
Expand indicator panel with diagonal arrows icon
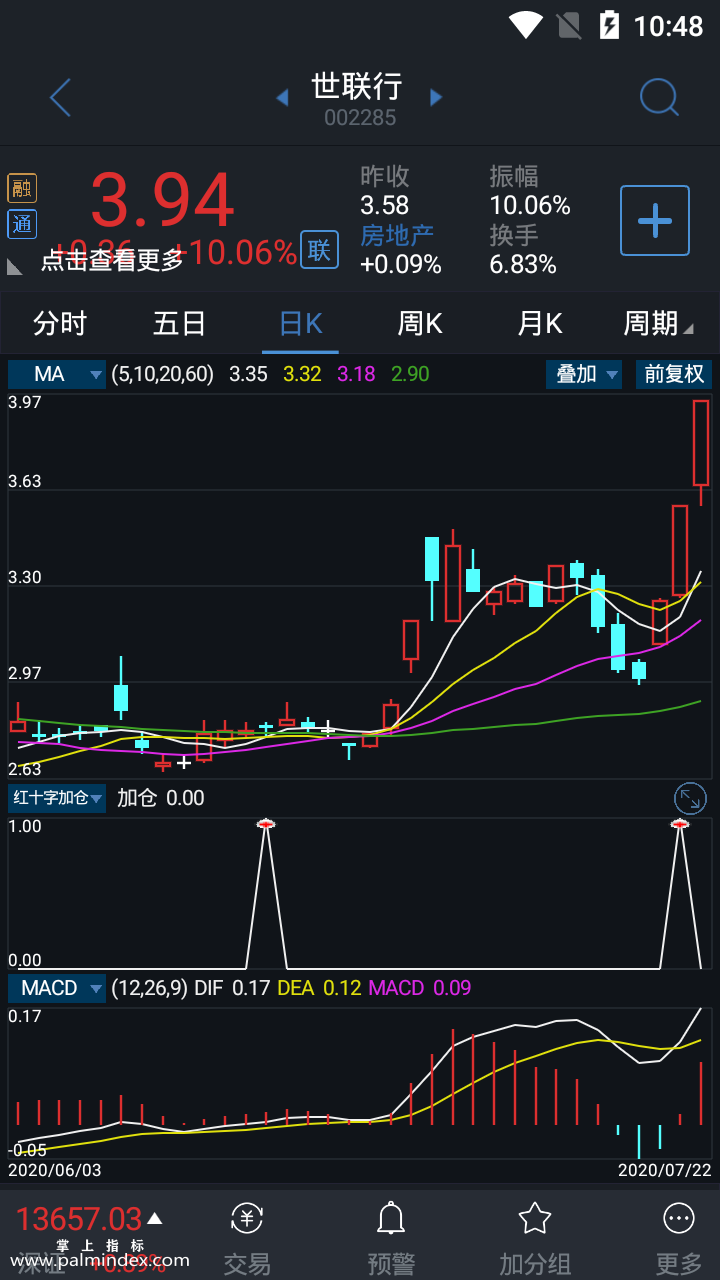click(690, 798)
